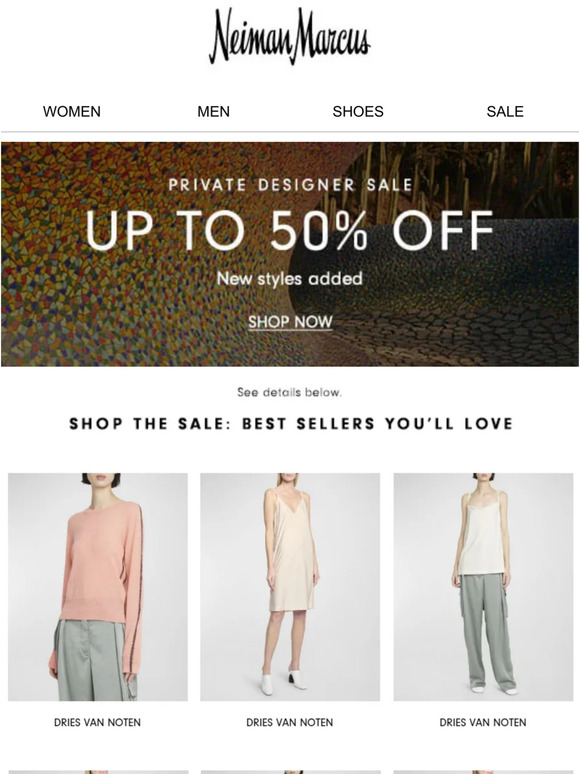This screenshot has height=774, width=580.
Task: Open the MEN navigation link
Action: pyautogui.click(x=213, y=112)
